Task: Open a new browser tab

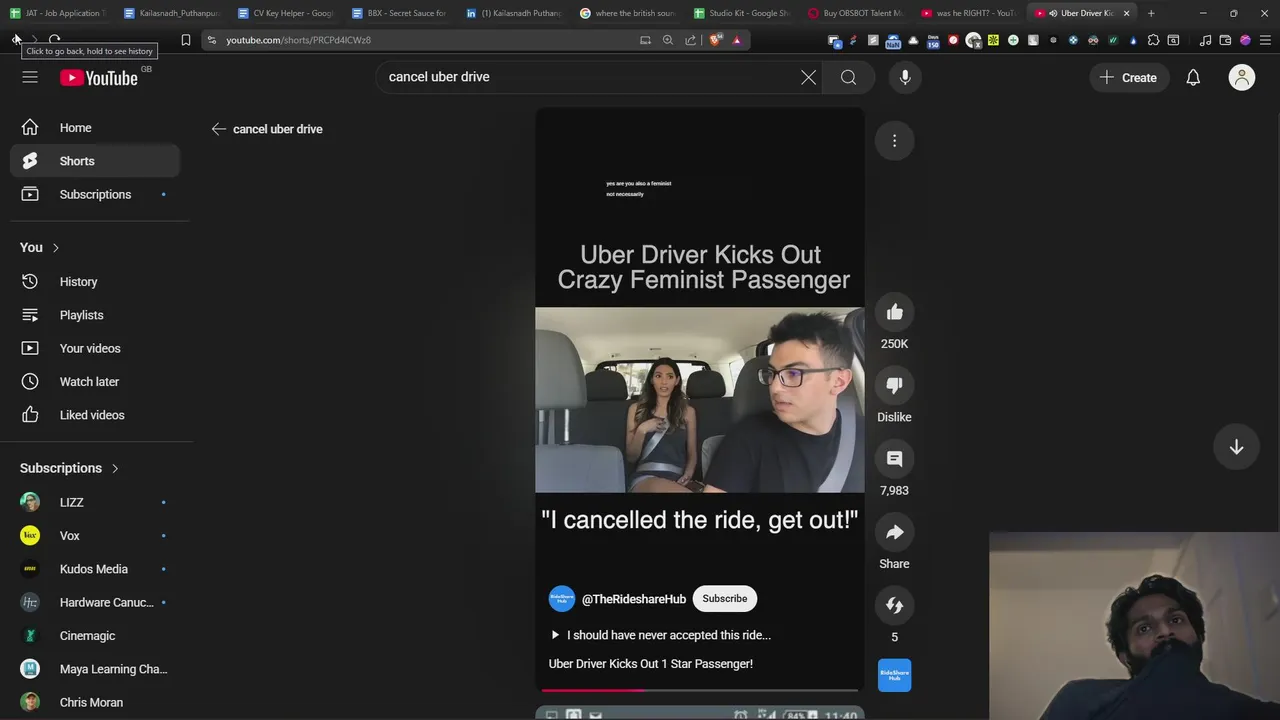Action: (x=1151, y=13)
